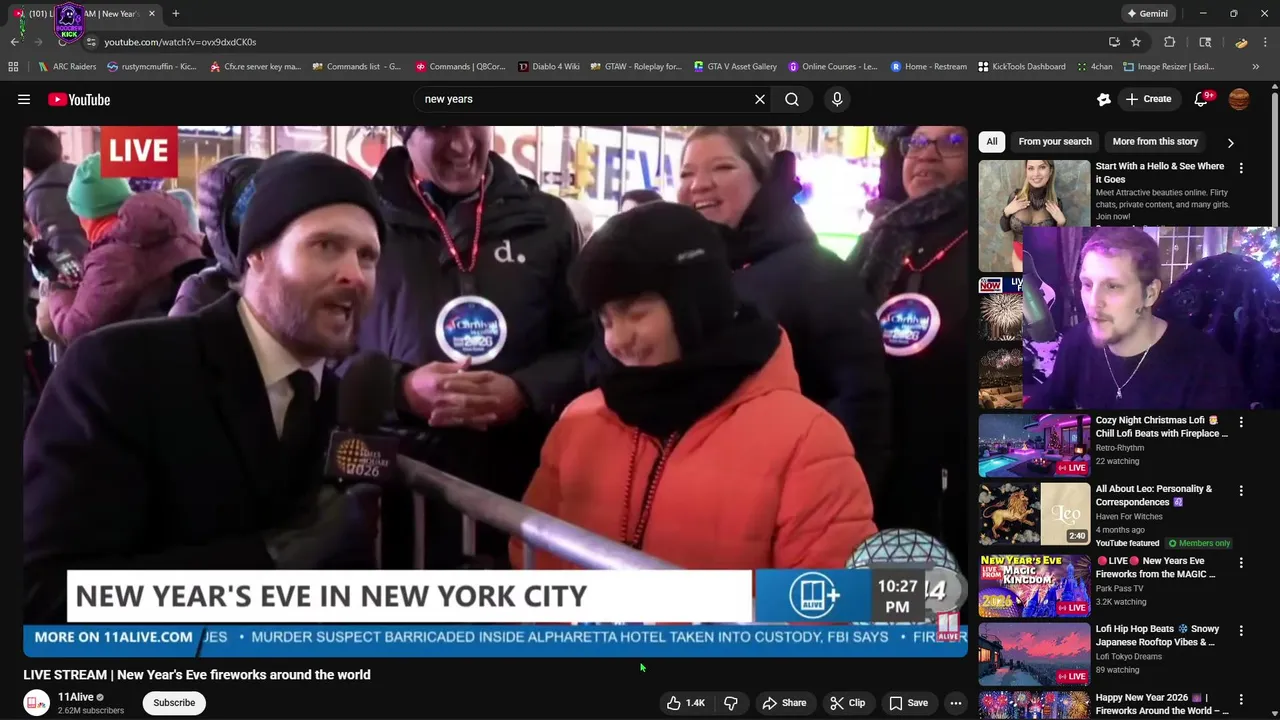Open the side panel browser icon

(x=1205, y=42)
